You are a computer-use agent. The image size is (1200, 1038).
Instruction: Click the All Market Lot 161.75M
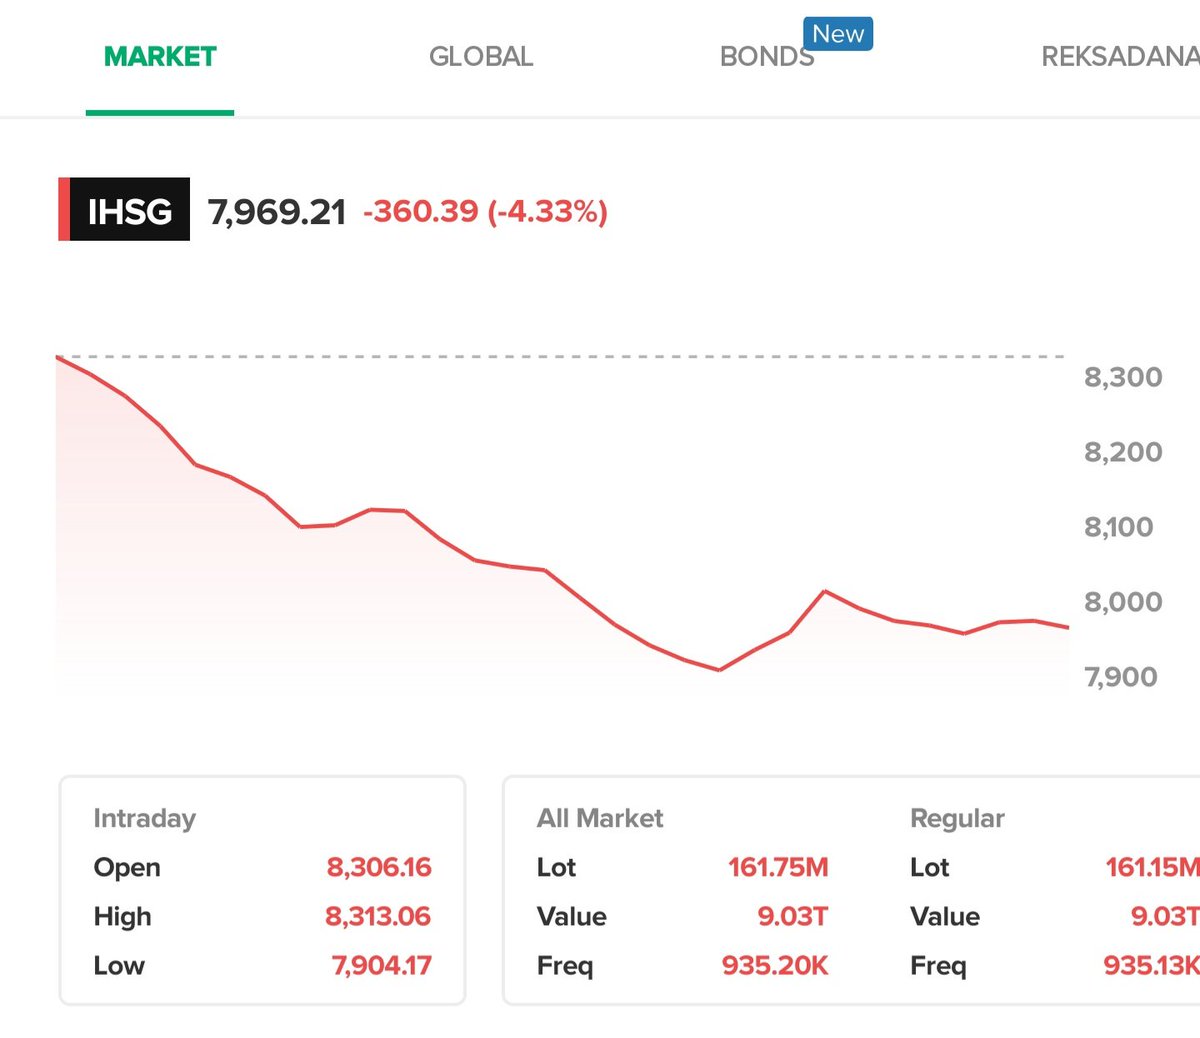[778, 867]
